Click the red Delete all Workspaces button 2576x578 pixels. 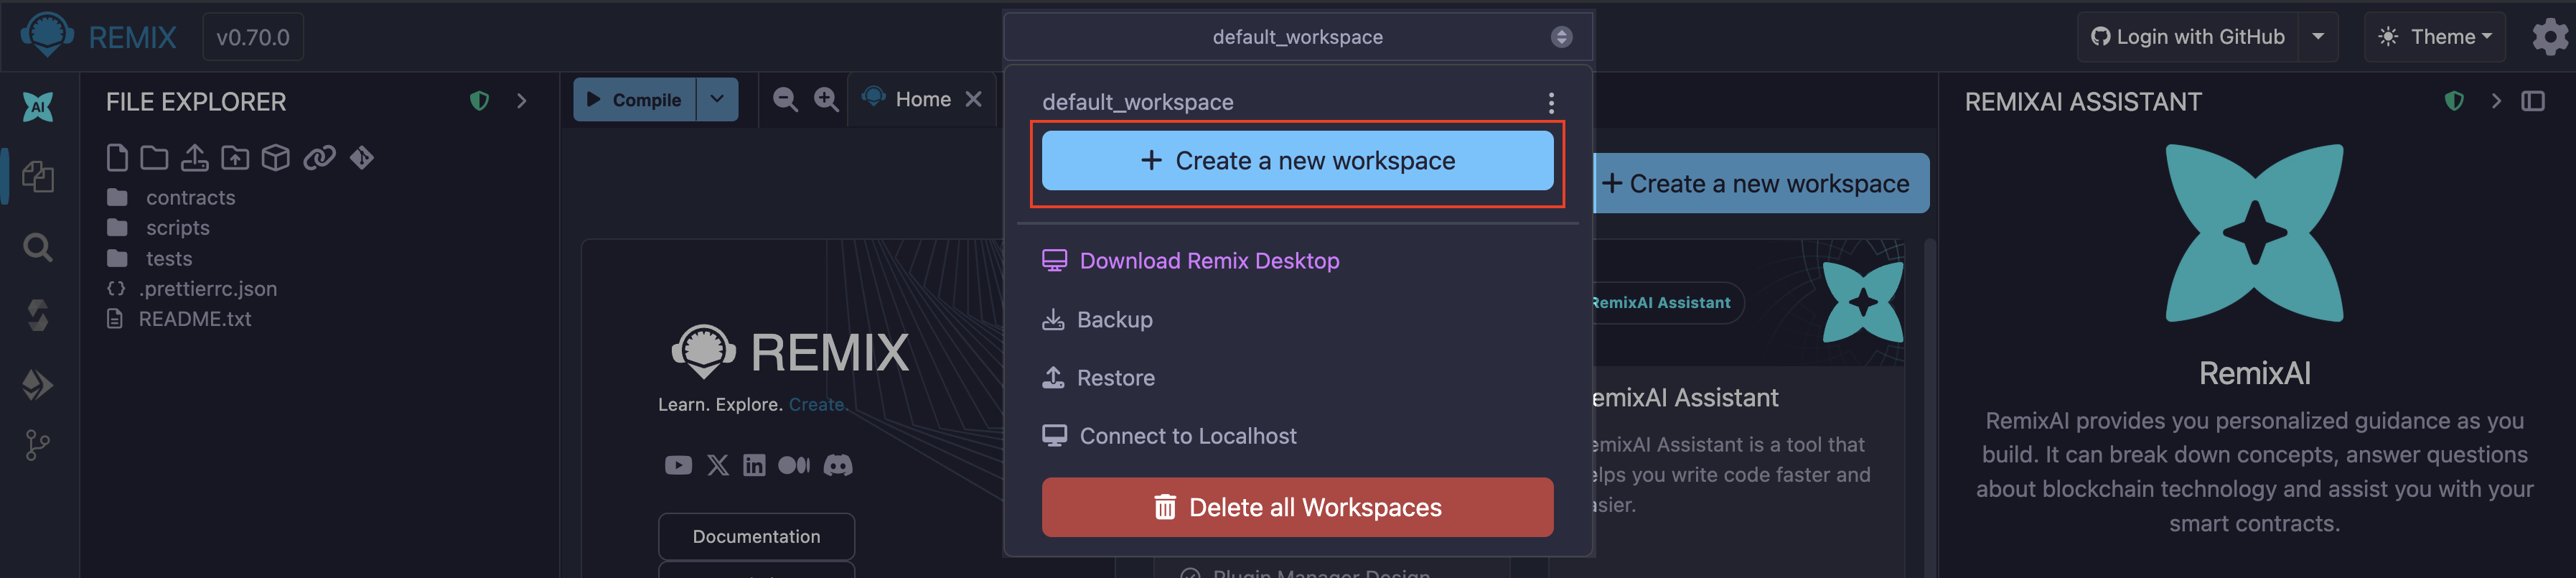1297,507
